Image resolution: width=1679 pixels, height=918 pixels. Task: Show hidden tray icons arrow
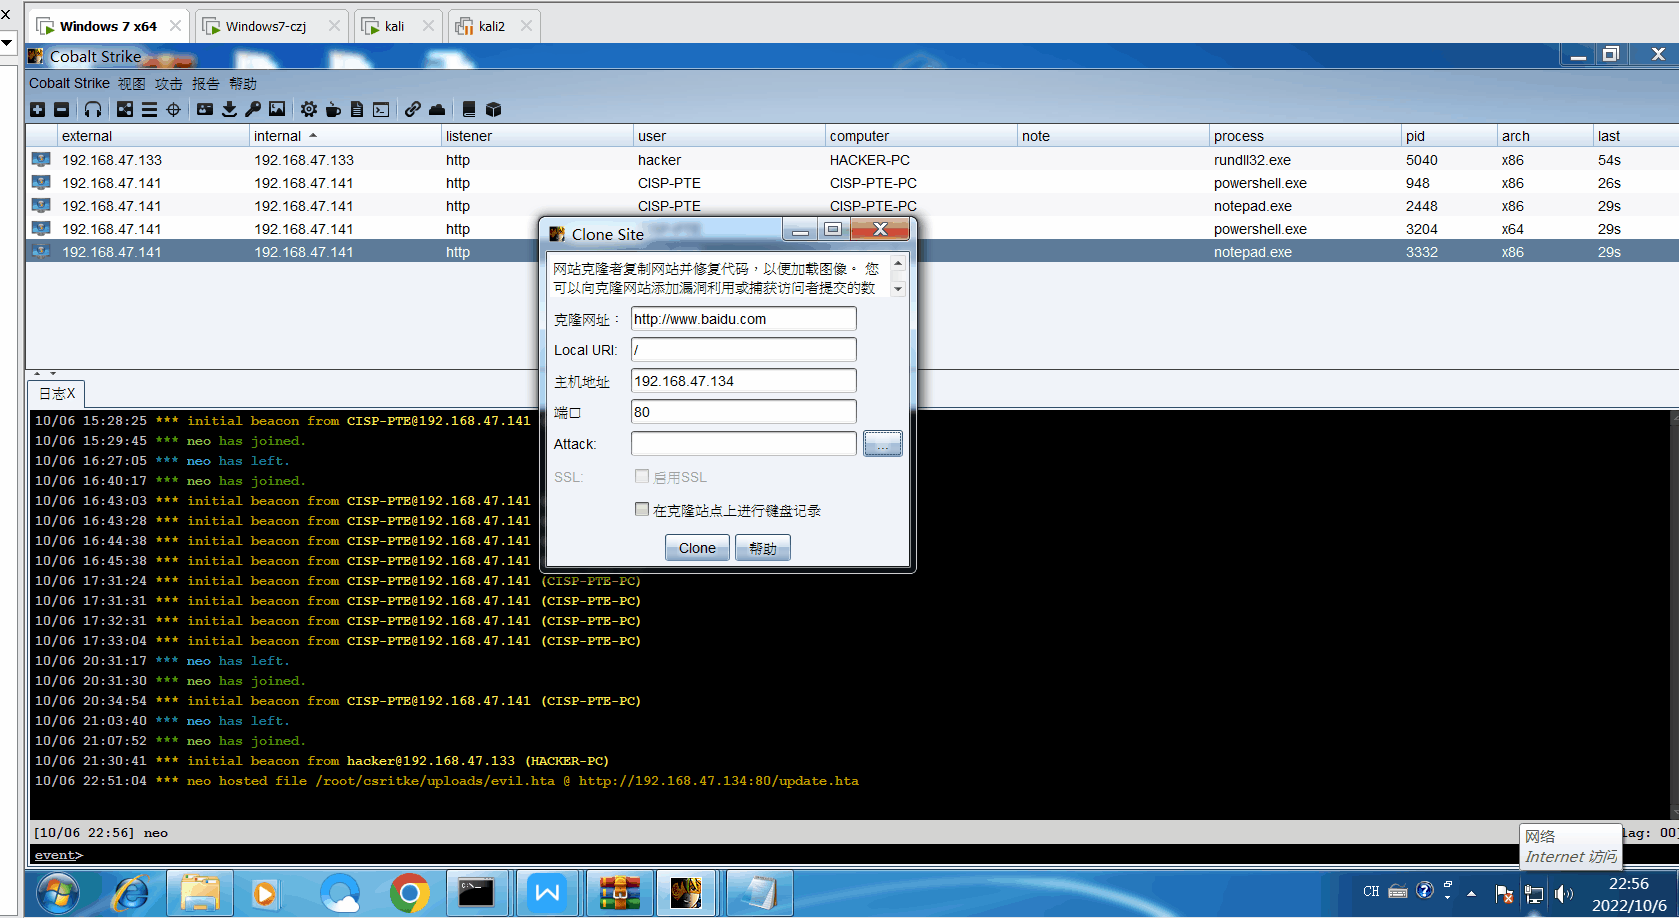tap(1471, 893)
